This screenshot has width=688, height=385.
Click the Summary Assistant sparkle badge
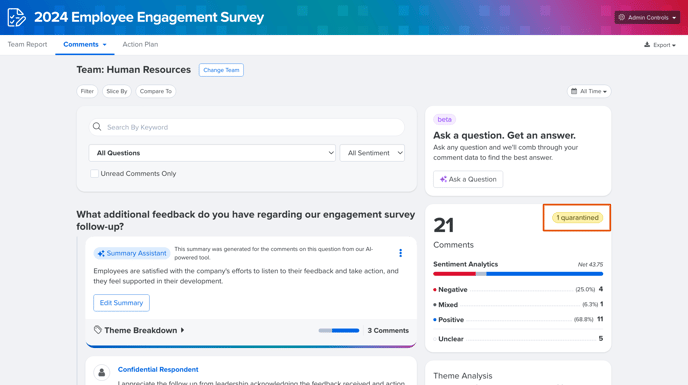click(x=132, y=253)
